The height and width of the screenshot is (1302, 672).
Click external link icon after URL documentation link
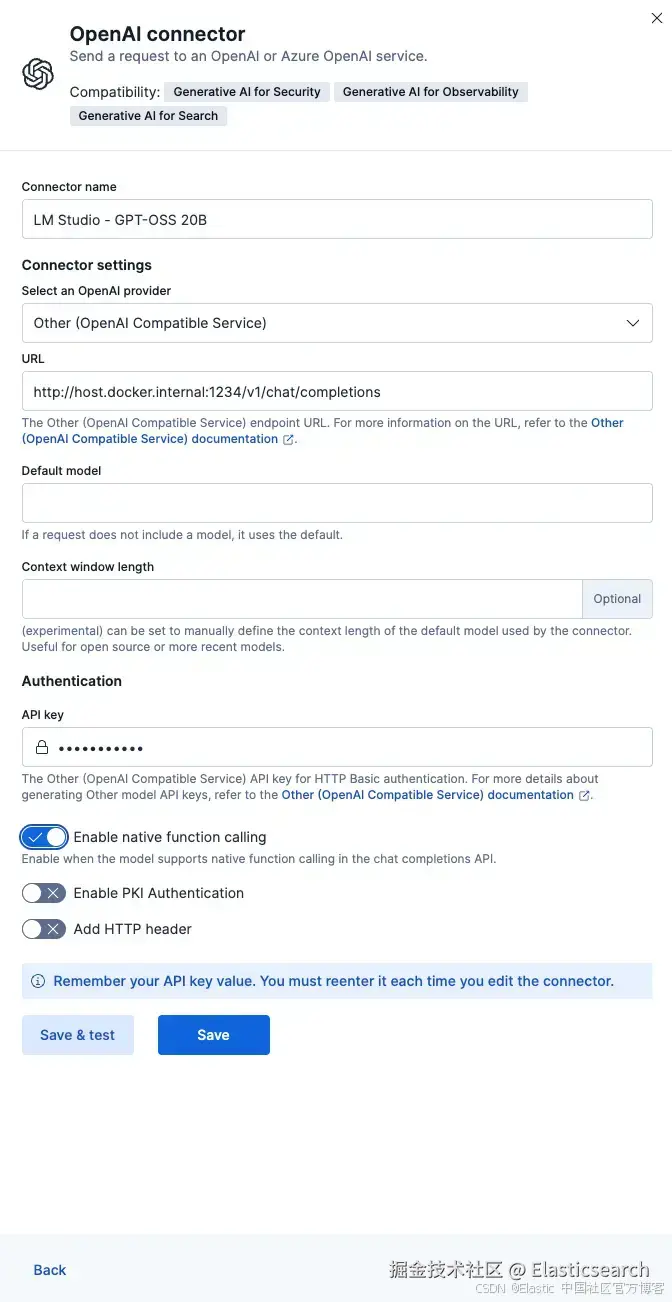click(288, 439)
